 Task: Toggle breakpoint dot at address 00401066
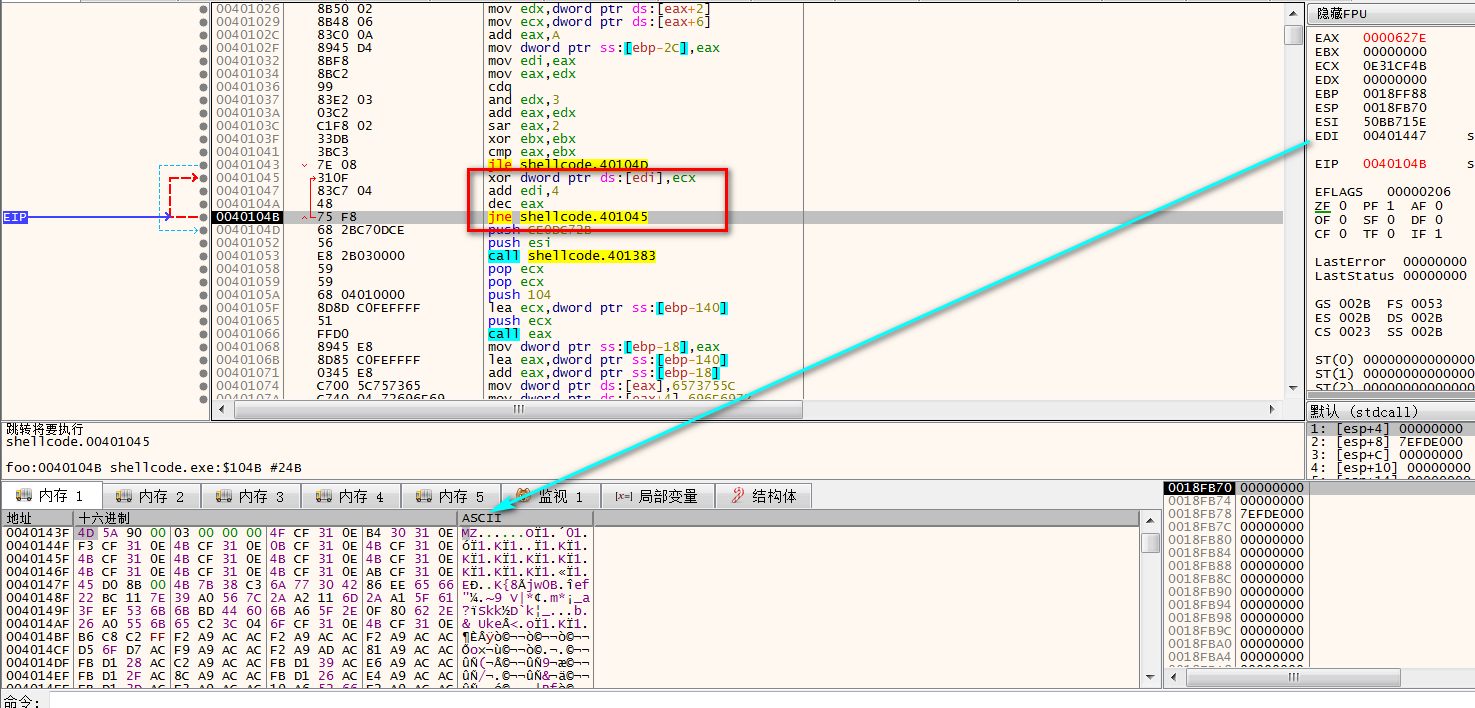(204, 334)
